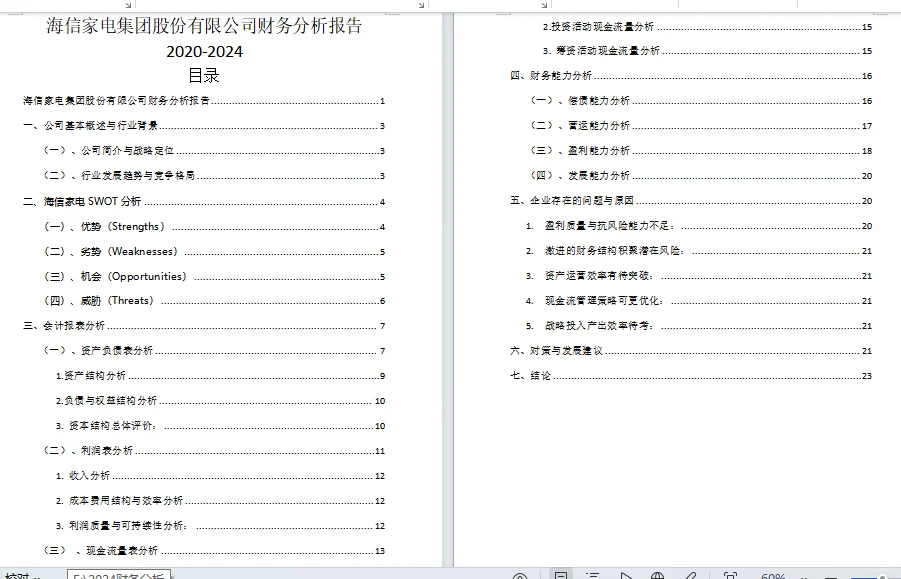The height and width of the screenshot is (579, 901).
Task: Open entry 5. 战略投入产出效率待考
Action: coord(699,326)
